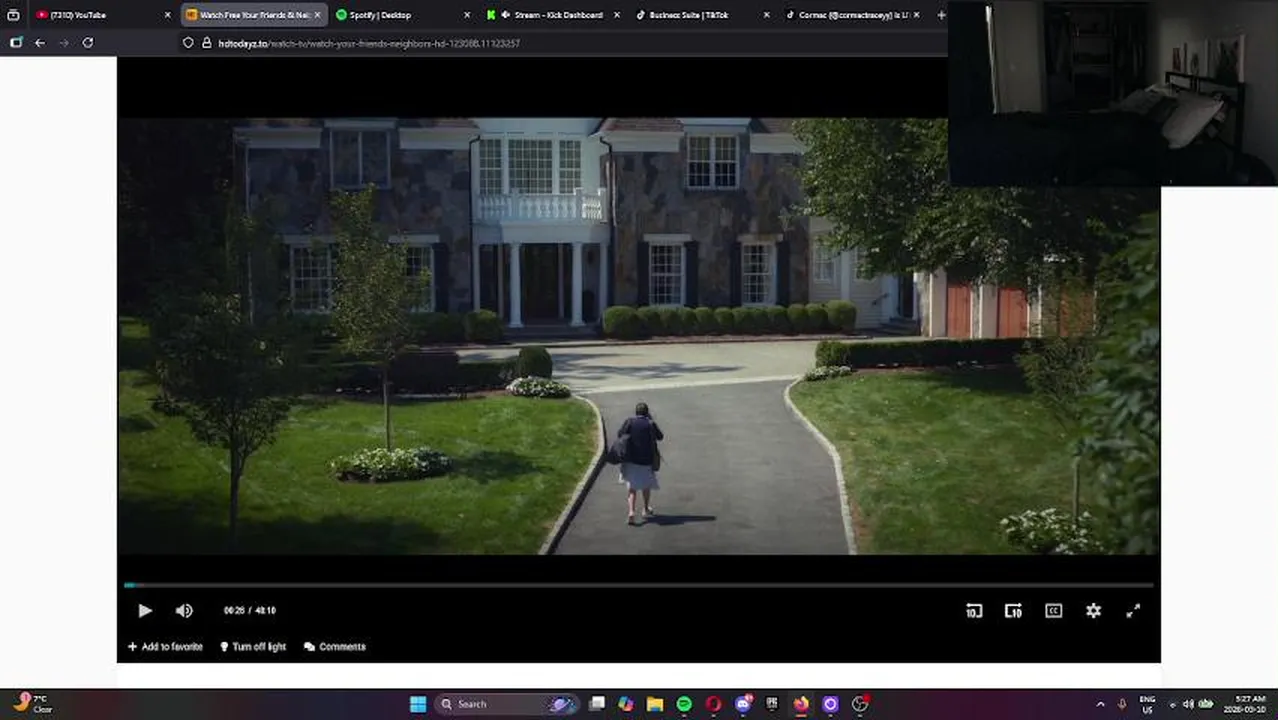Change the ENG US input language
This screenshot has height=720, width=1278.
[1148, 704]
